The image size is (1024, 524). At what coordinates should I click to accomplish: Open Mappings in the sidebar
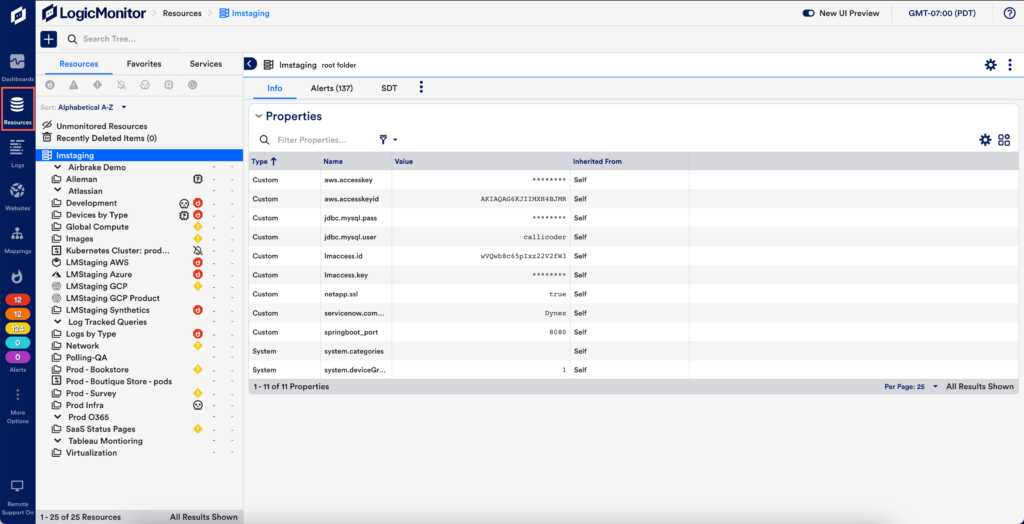click(18, 238)
